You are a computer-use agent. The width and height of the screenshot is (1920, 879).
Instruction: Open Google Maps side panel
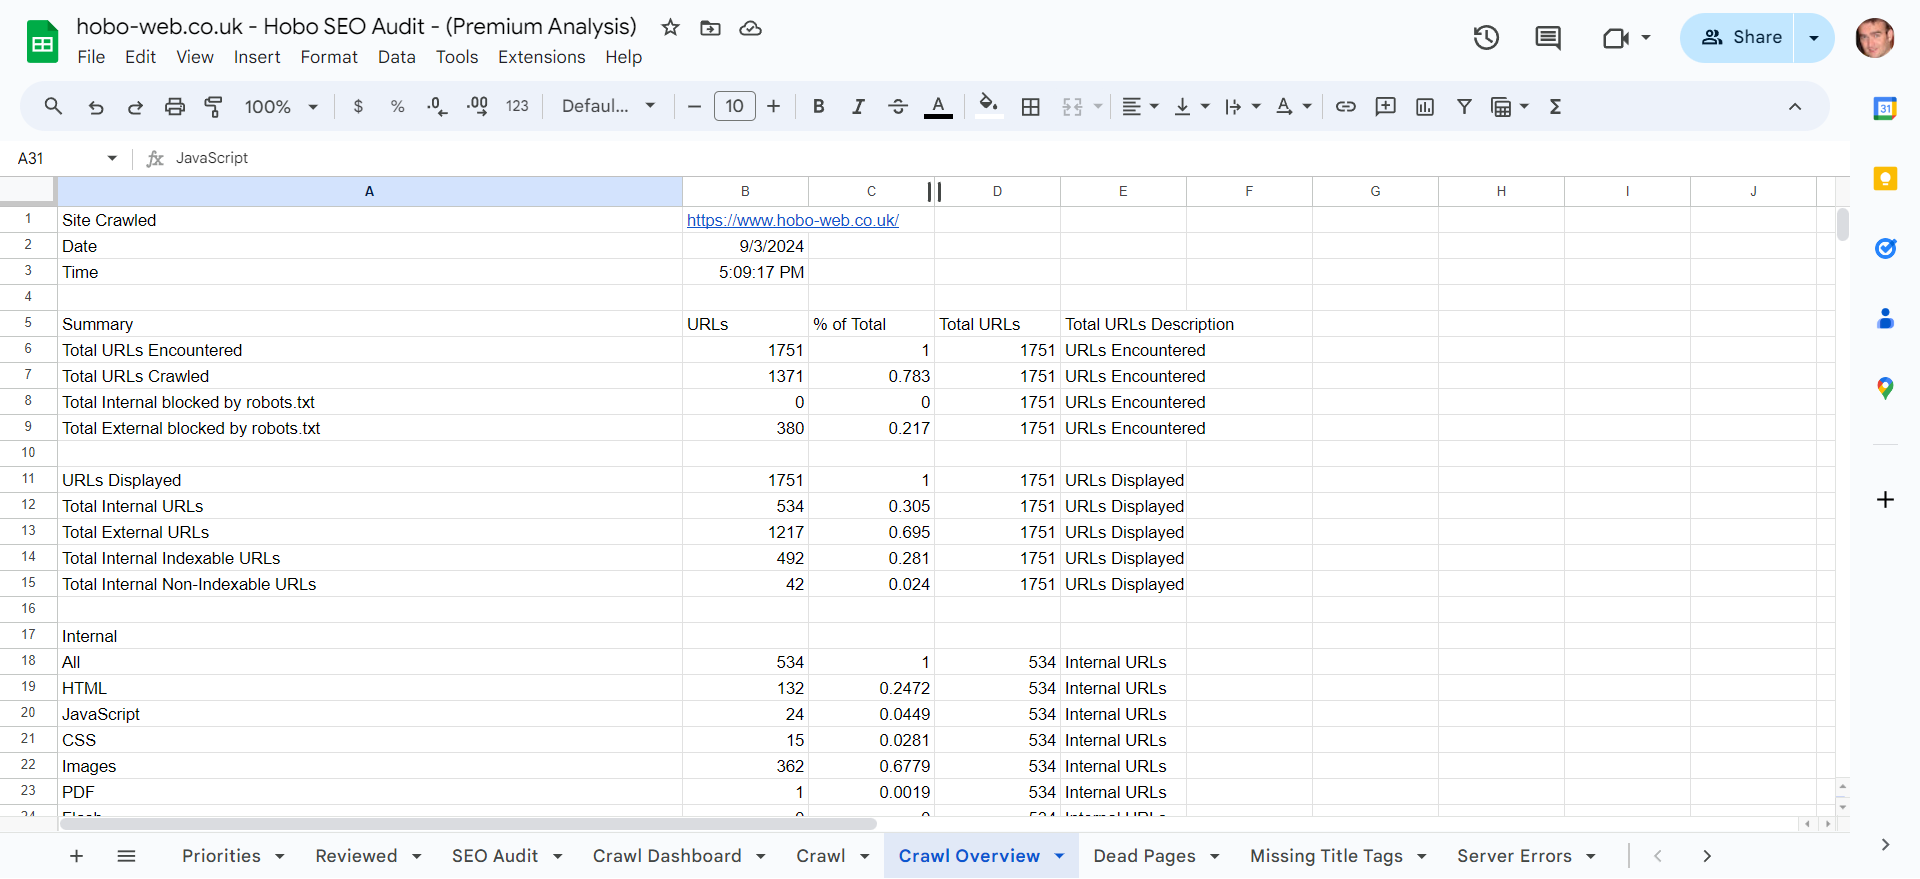(1885, 388)
